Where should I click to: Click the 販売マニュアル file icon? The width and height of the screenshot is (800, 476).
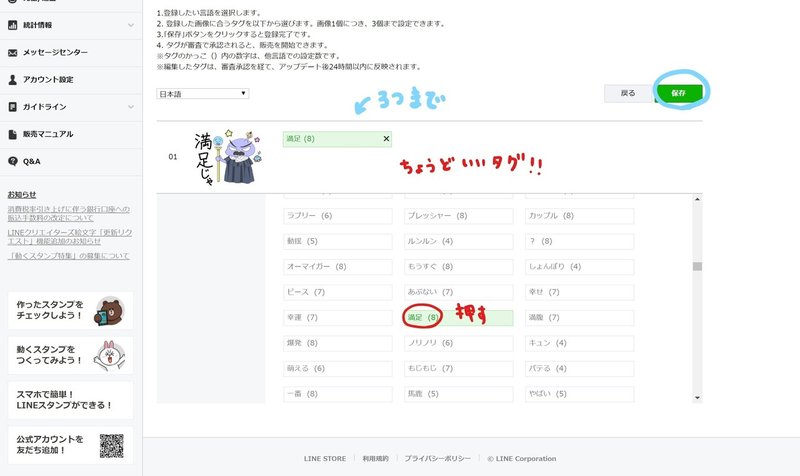pos(13,134)
